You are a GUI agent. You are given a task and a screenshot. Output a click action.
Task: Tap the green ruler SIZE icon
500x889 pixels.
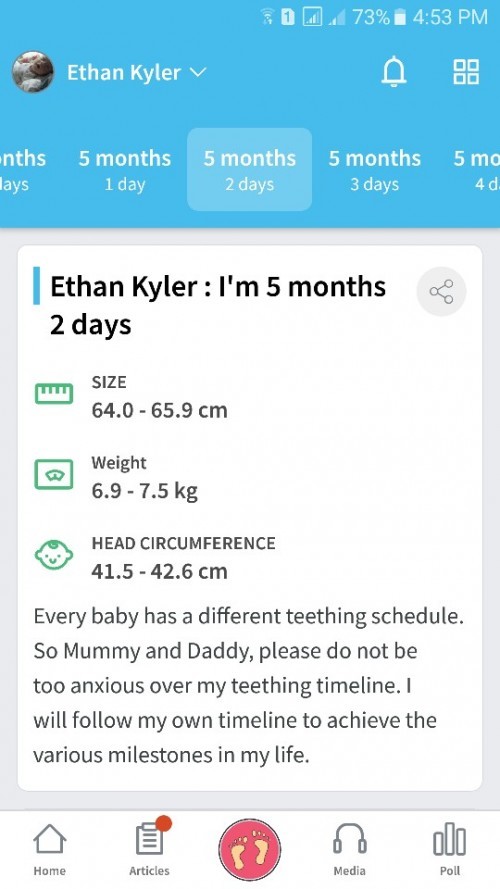pyautogui.click(x=54, y=393)
